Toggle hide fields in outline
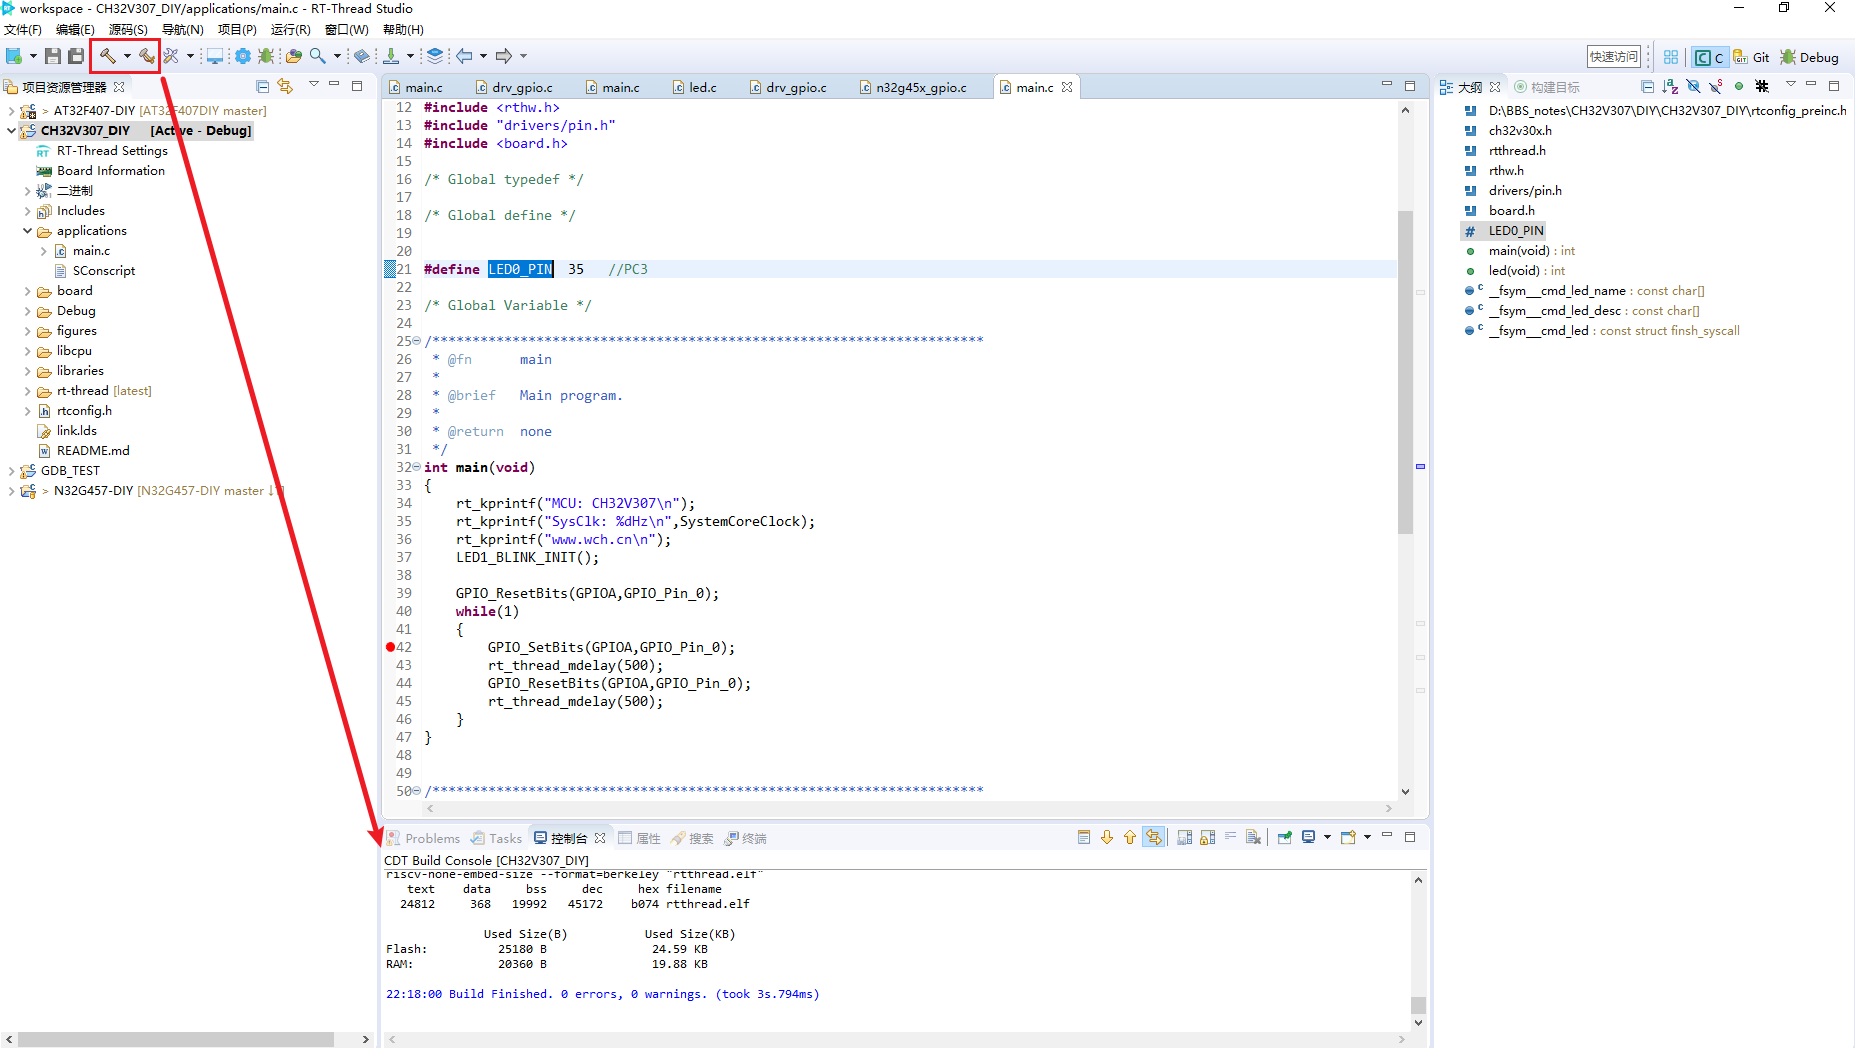 (x=1693, y=86)
